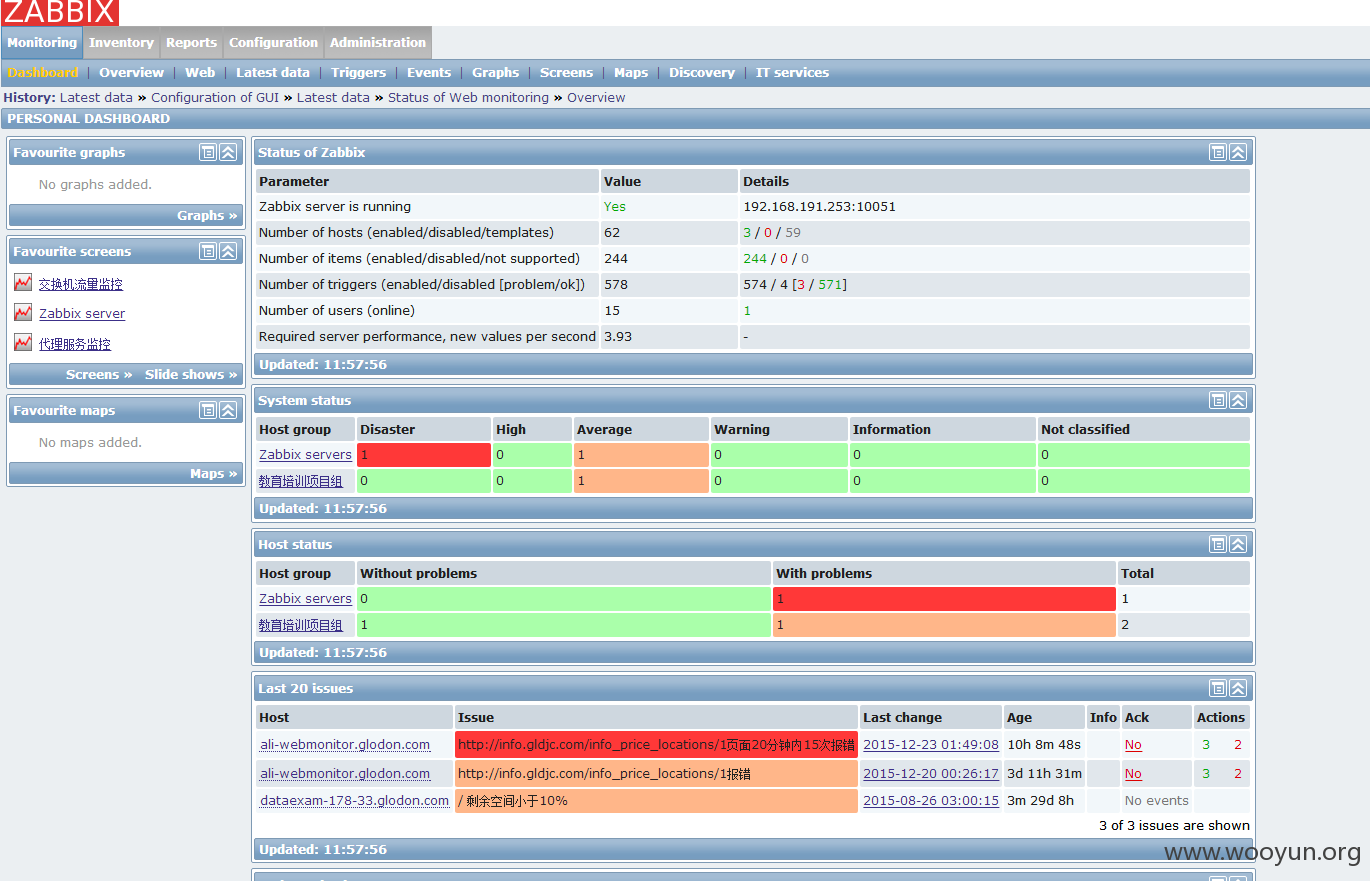Click the Overview history link at end
Viewport: 1370px width, 881px height.
596,97
